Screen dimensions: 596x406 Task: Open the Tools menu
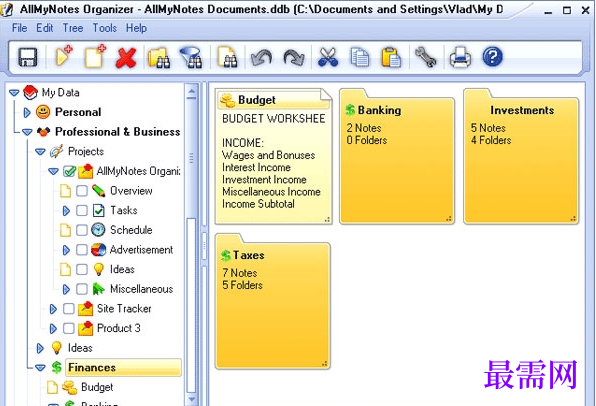tap(105, 28)
